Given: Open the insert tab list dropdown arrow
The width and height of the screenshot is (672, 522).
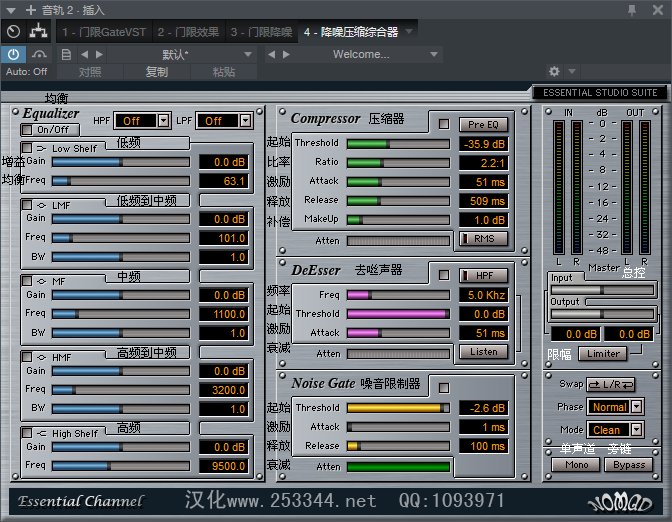Looking at the screenshot, I should 409,31.
